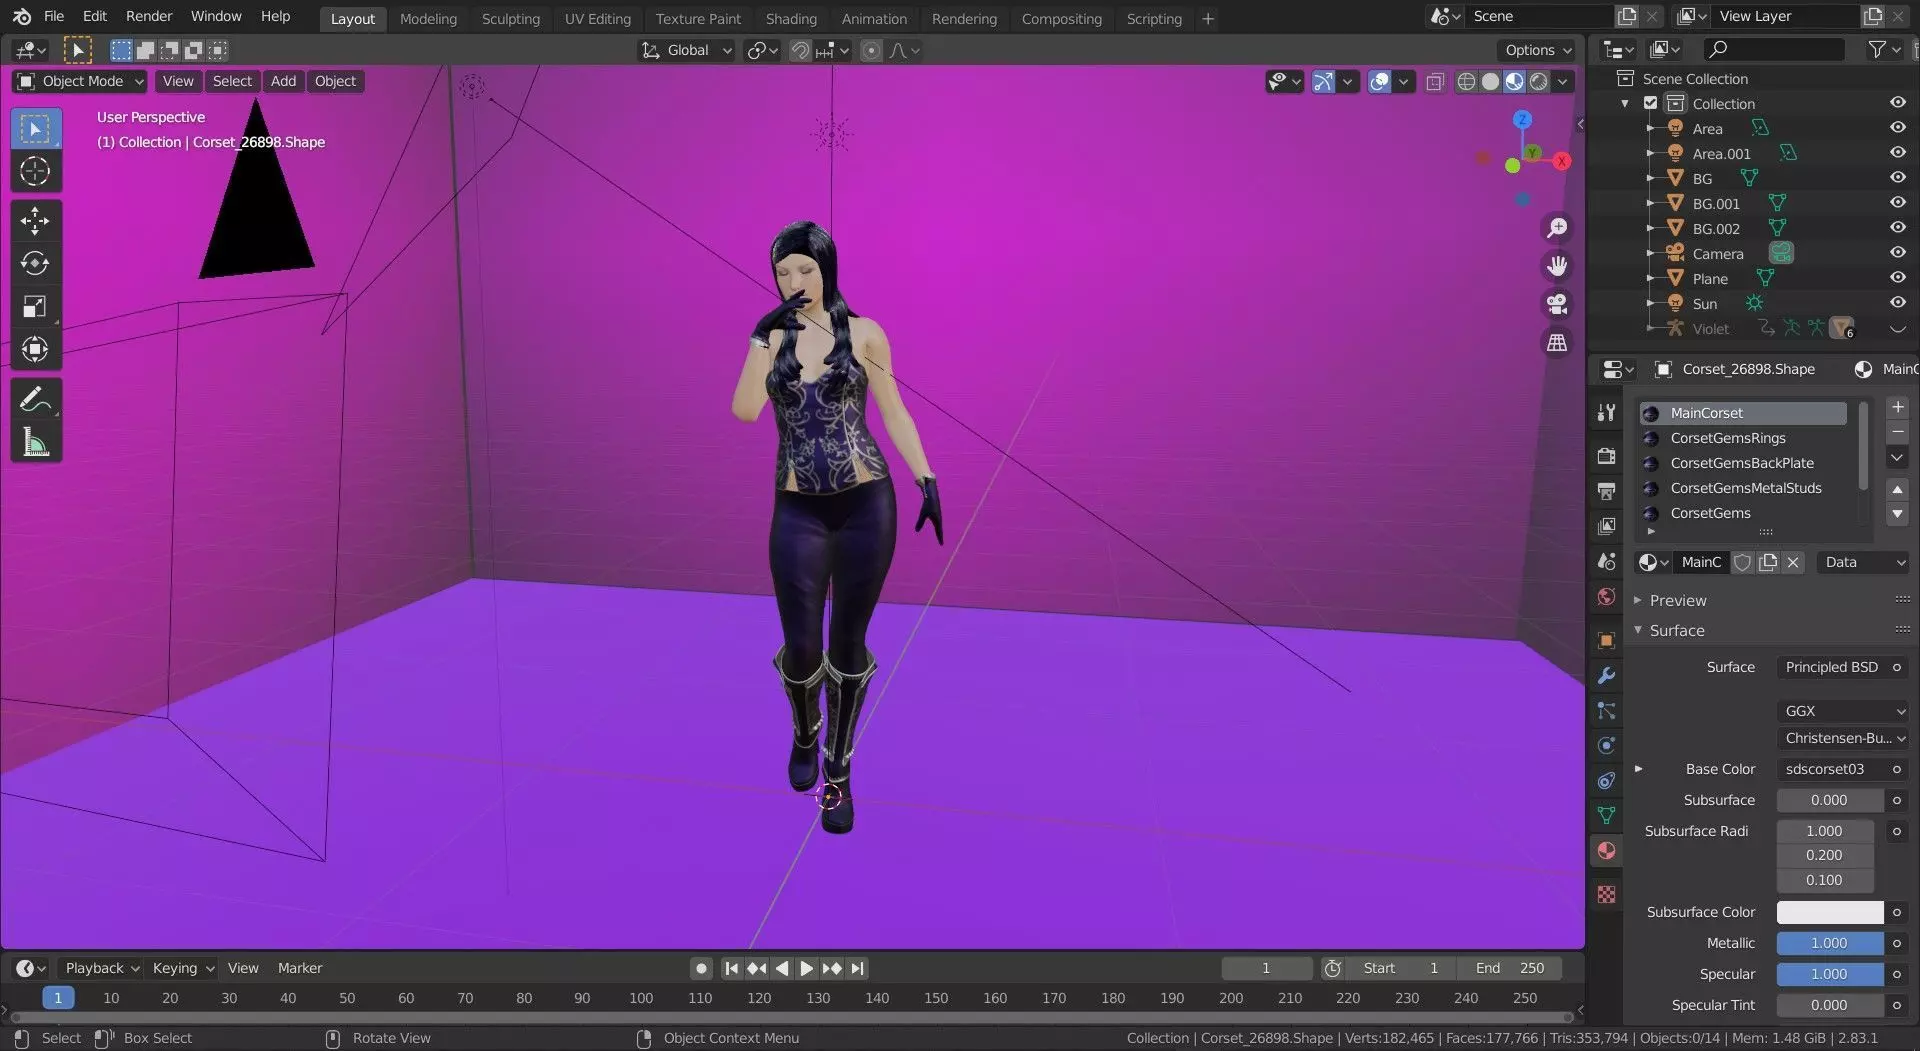Open the File menu

coord(54,16)
